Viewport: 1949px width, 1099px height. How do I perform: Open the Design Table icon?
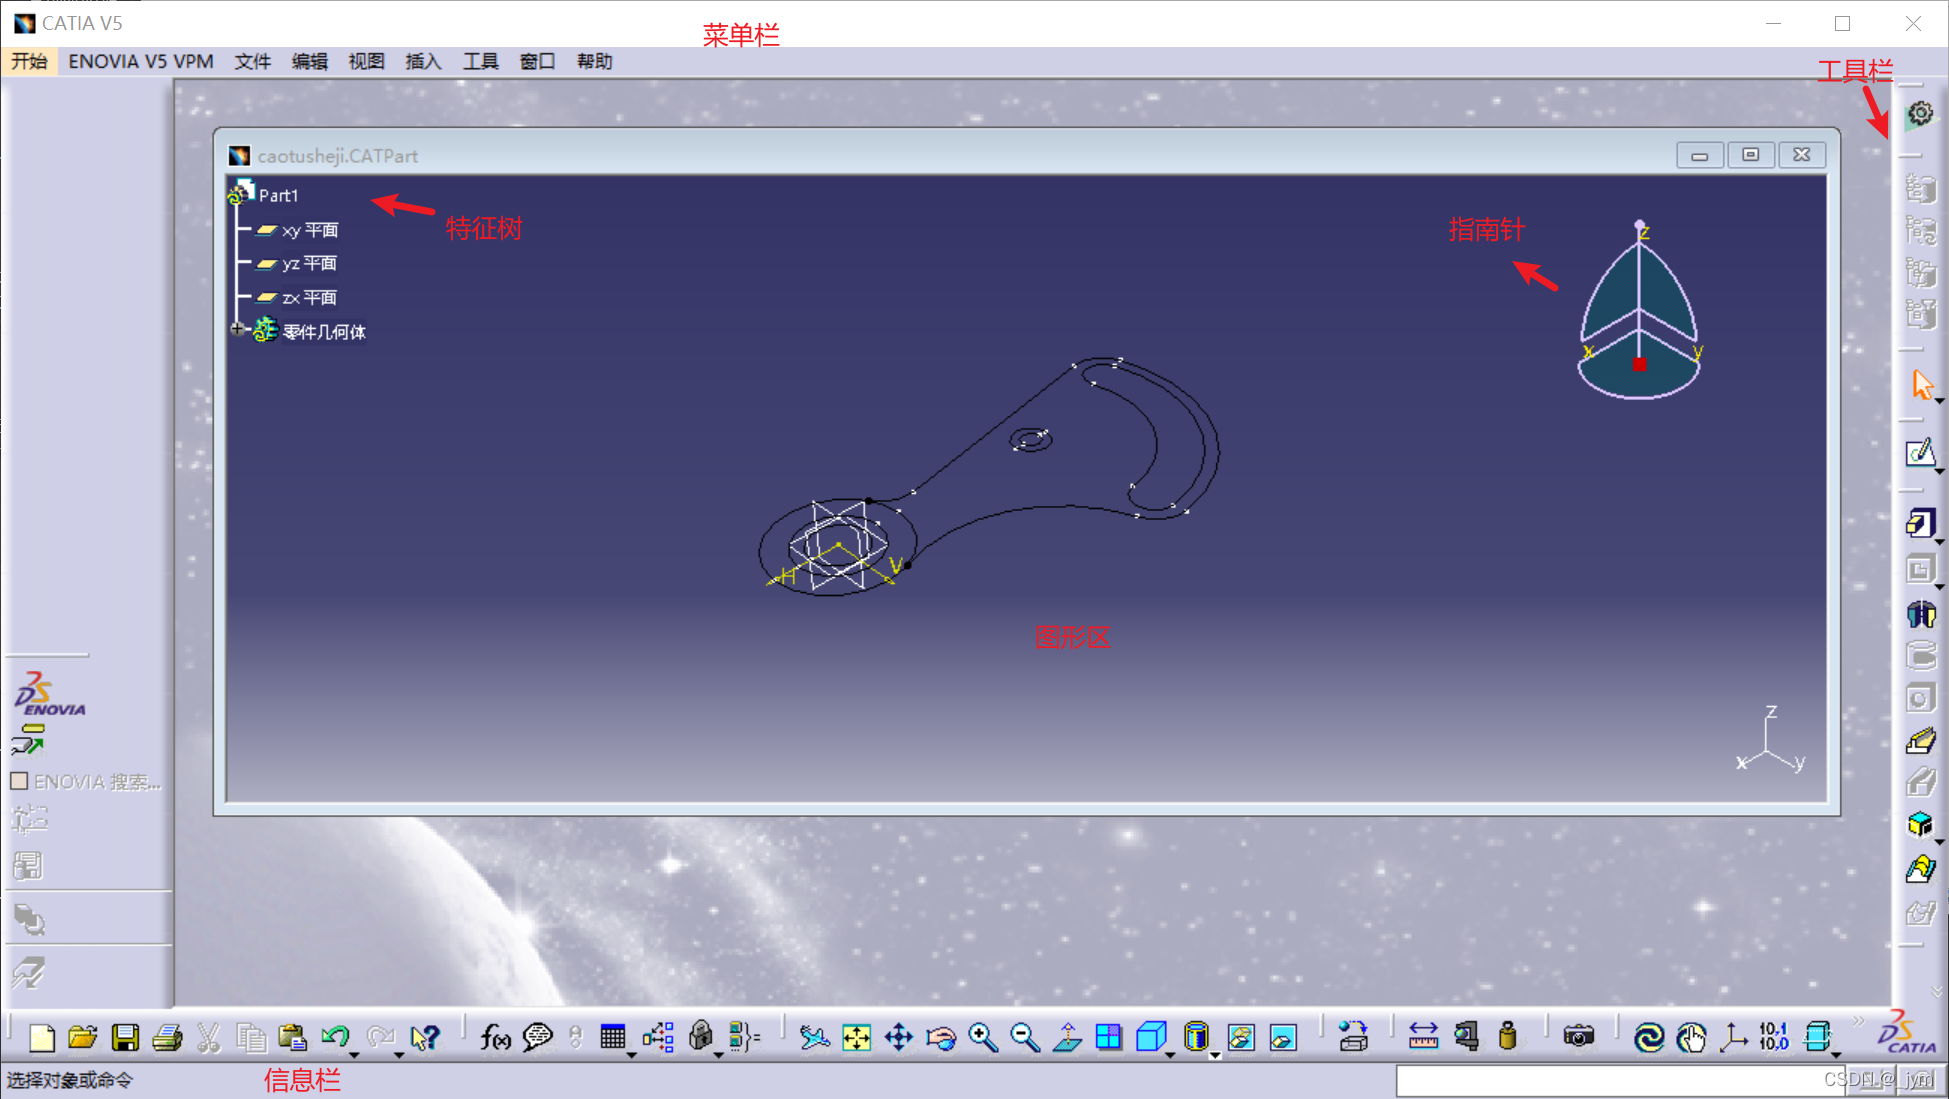[x=612, y=1037]
